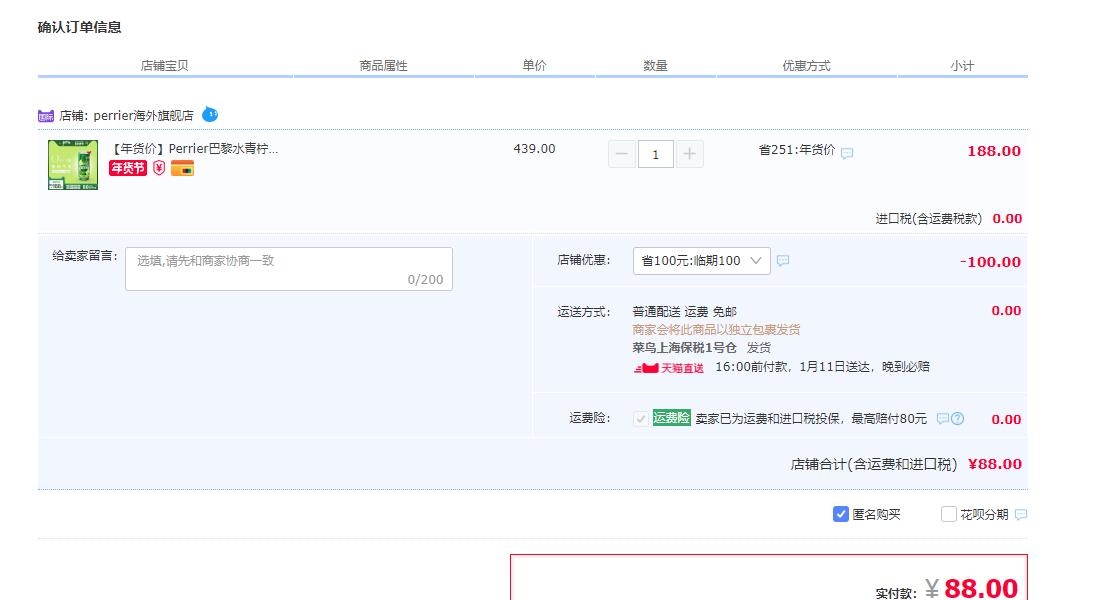Image resolution: width=1093 pixels, height=600 pixels.
Task: Click the 店铺宝贝 column header
Action: pyautogui.click(x=165, y=66)
